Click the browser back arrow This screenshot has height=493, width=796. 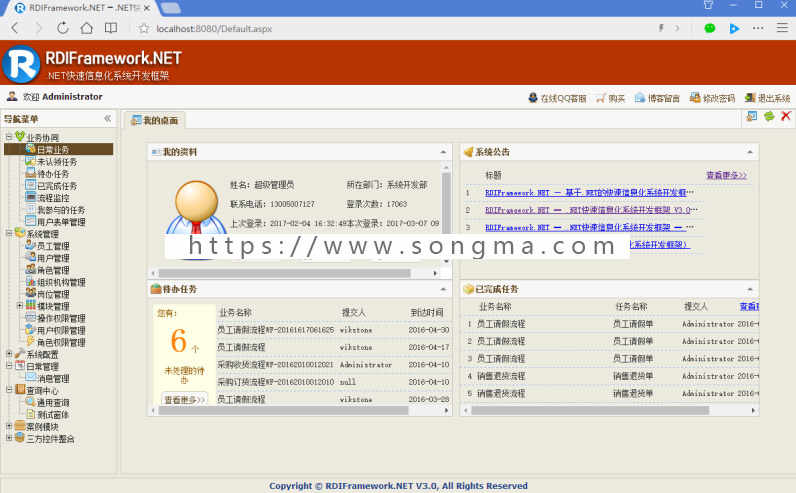pyautogui.click(x=15, y=28)
